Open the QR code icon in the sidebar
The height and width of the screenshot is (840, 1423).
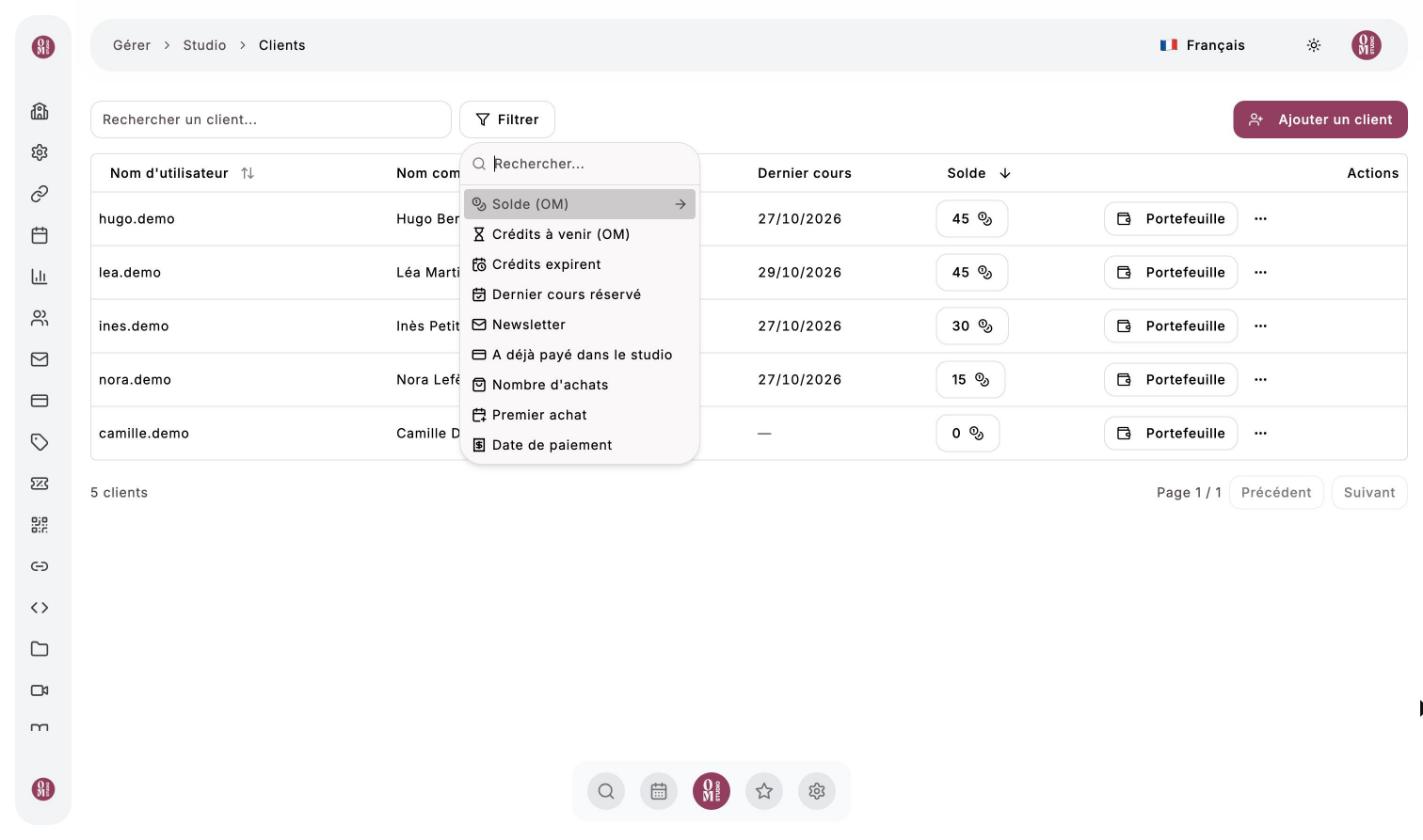[x=40, y=525]
